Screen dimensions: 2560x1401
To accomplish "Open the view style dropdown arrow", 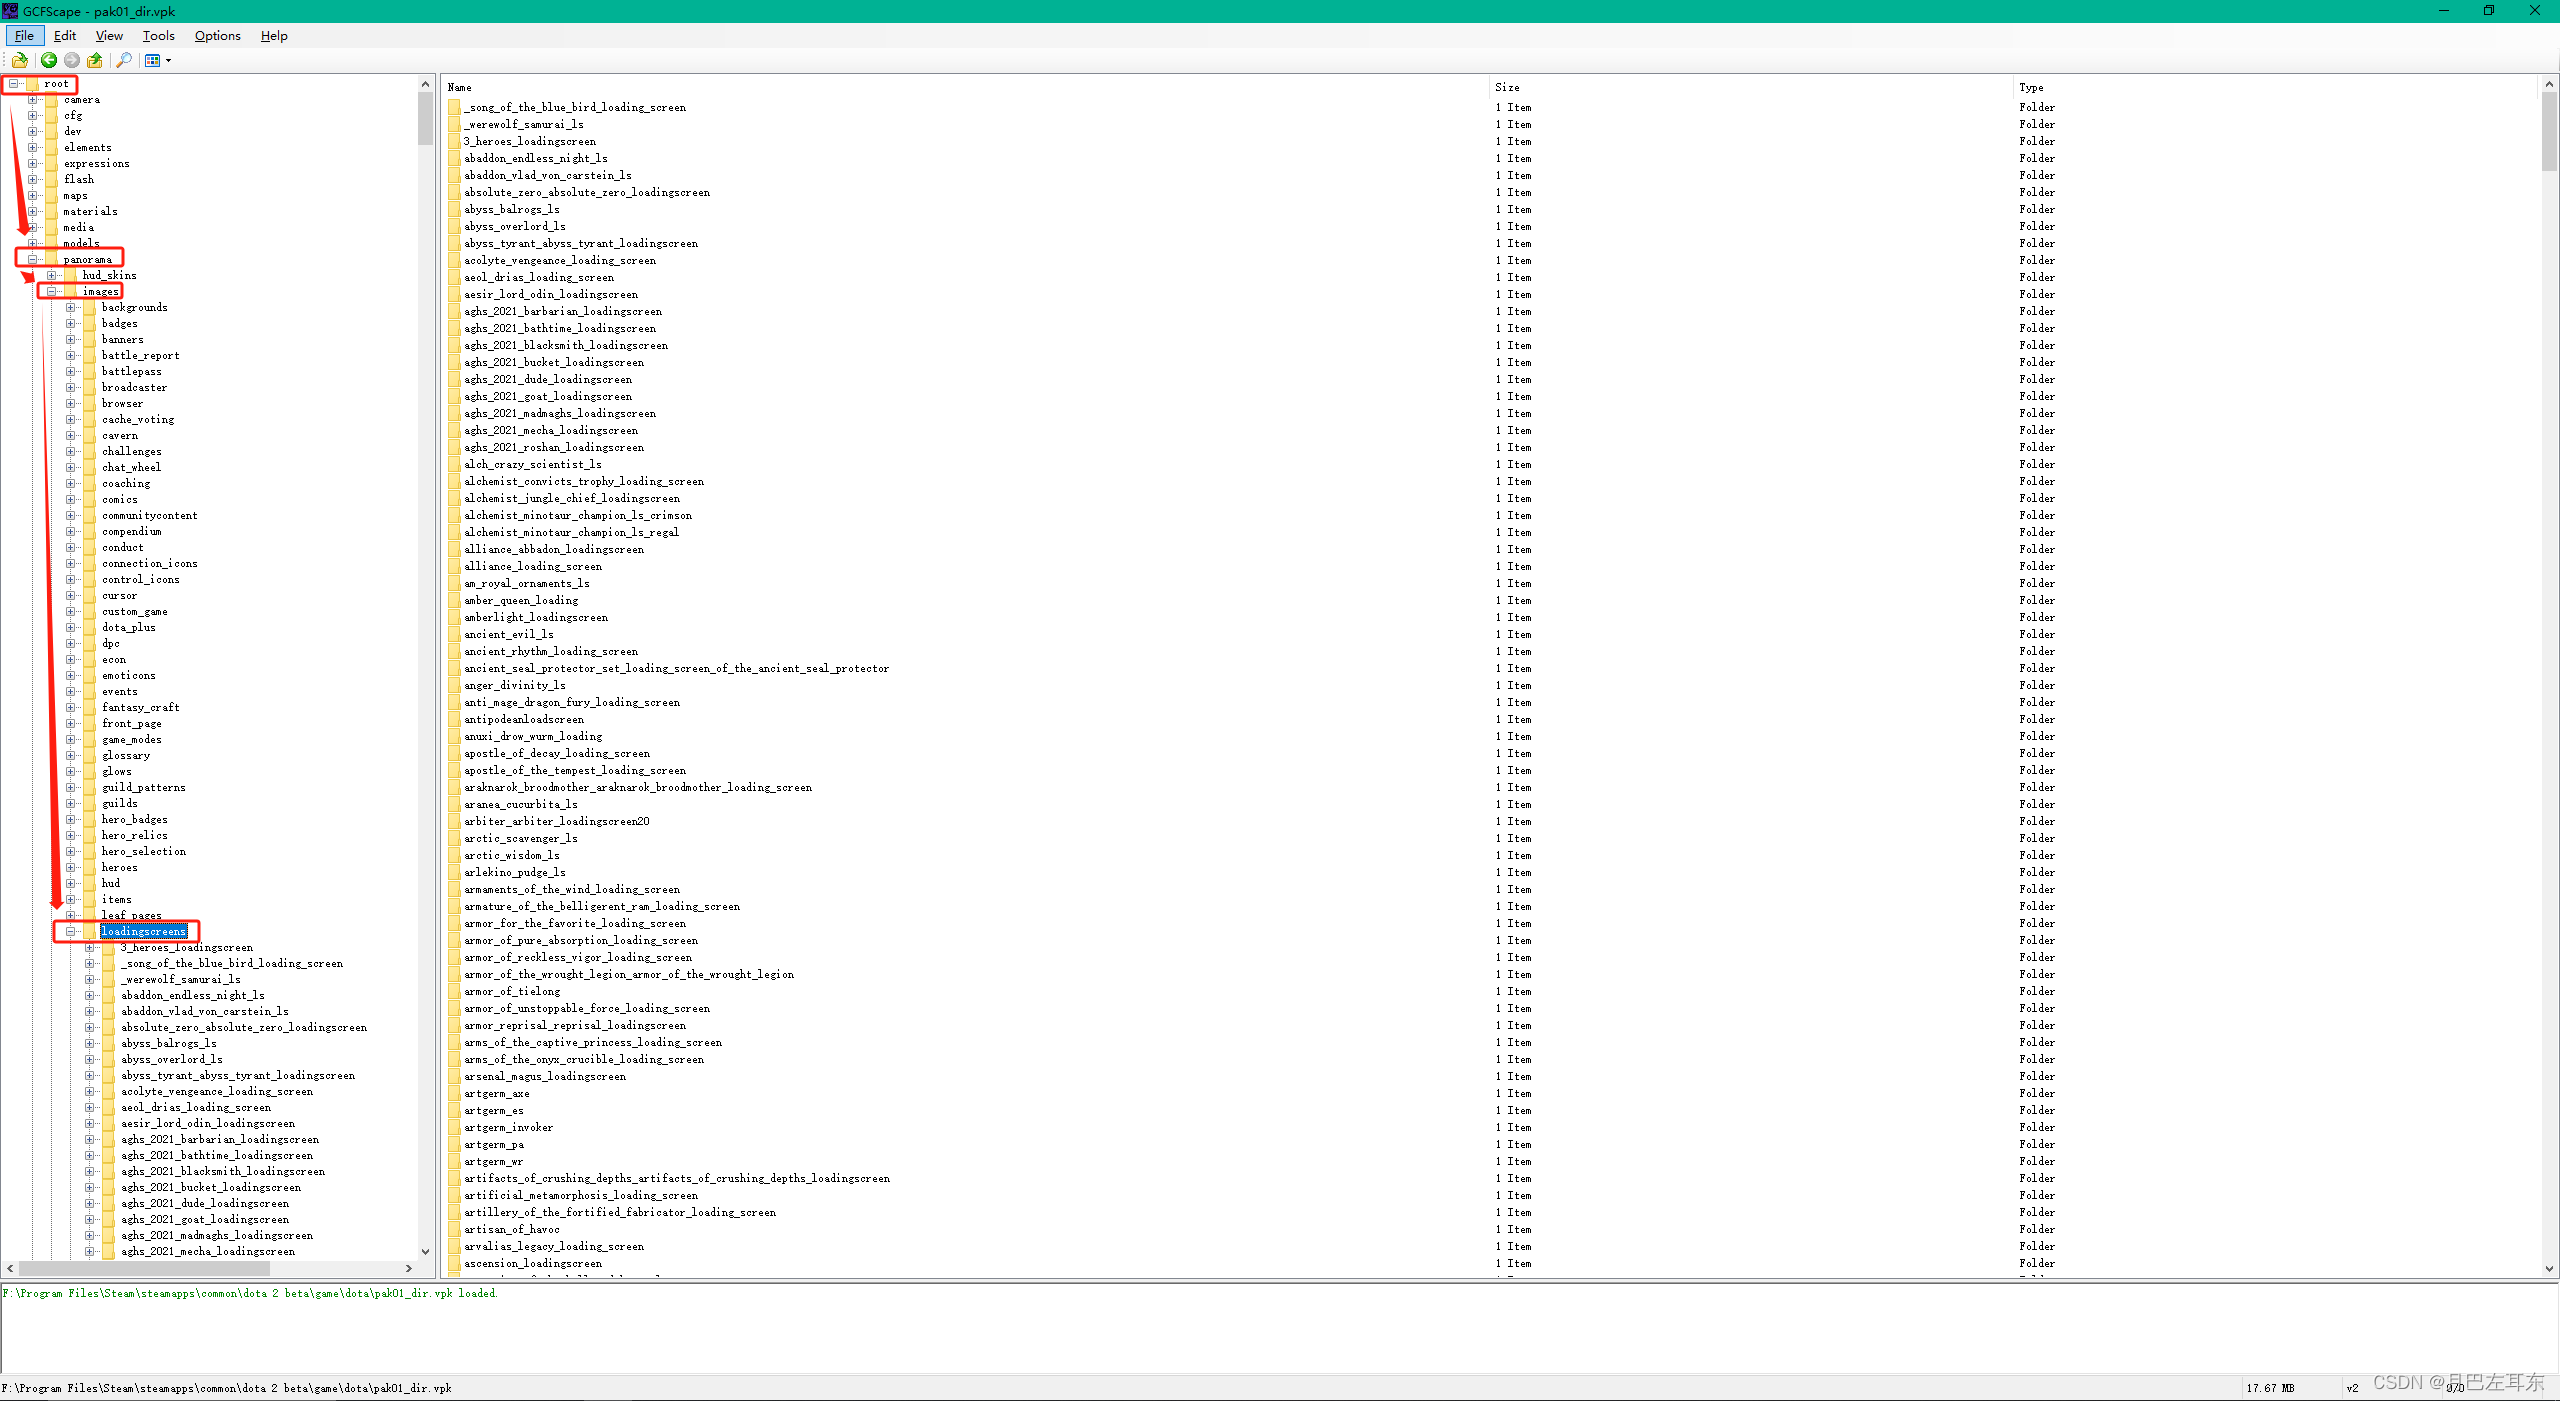I will tap(168, 60).
